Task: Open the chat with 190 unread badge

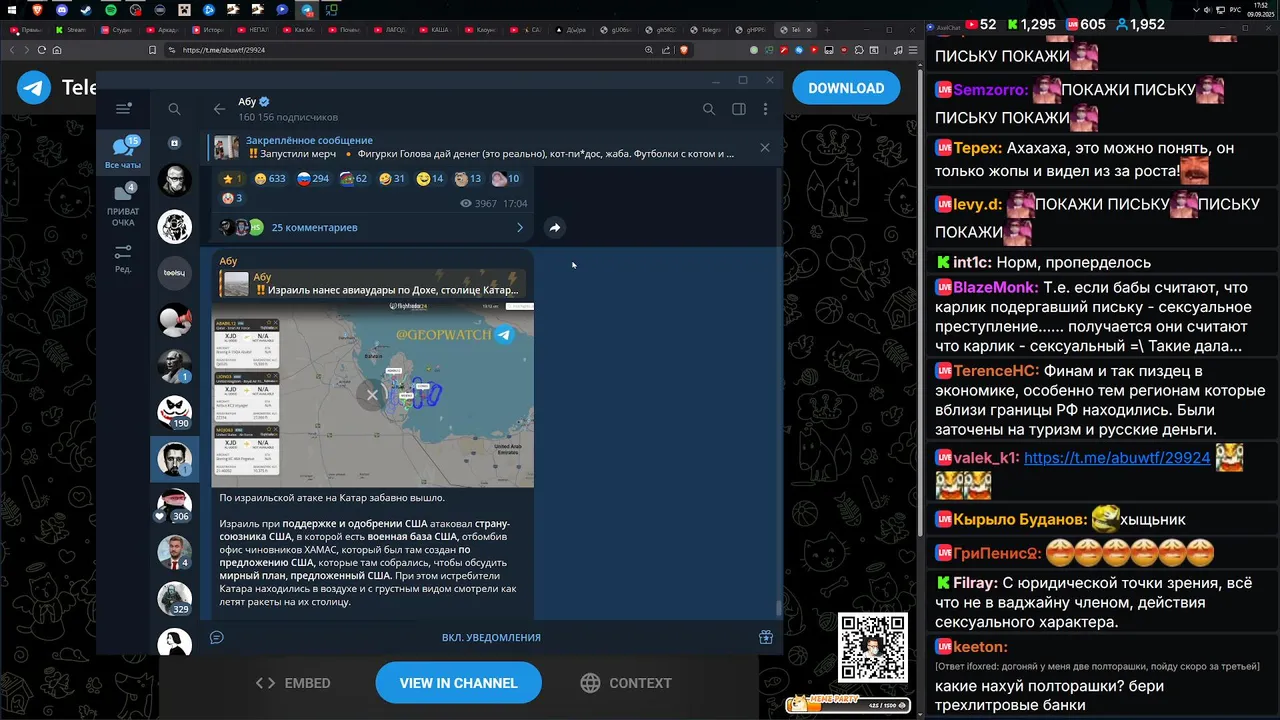Action: [174, 412]
